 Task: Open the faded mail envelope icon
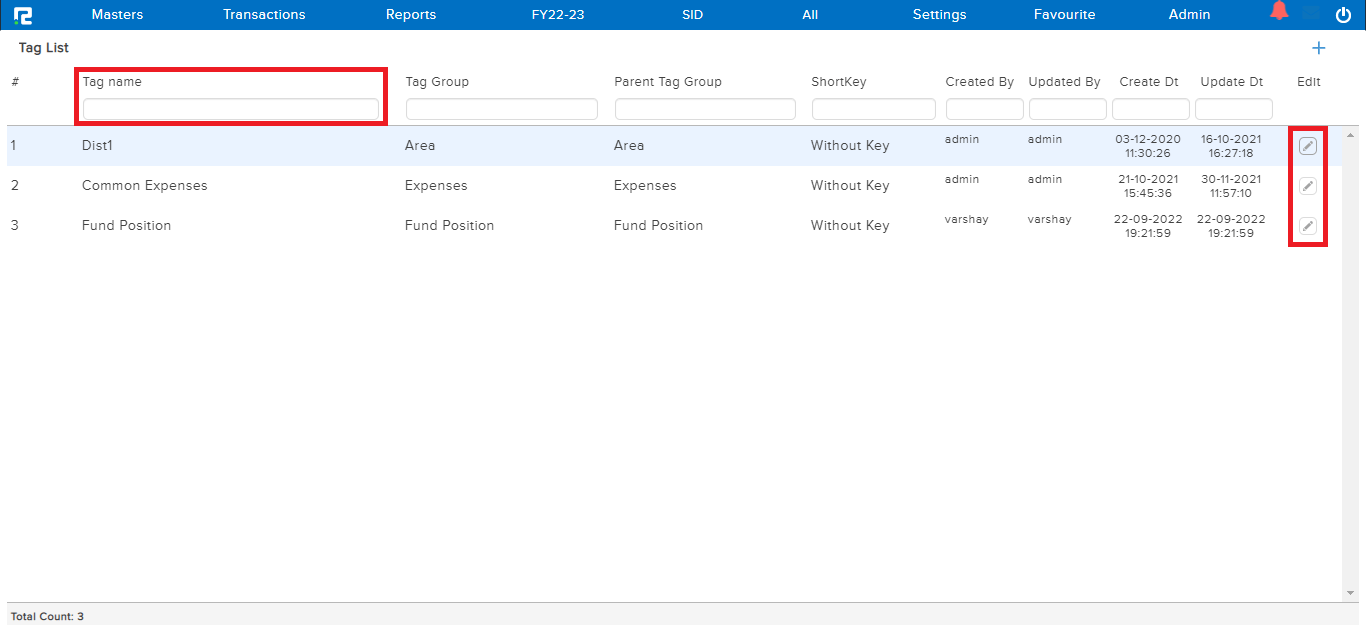(x=1311, y=15)
